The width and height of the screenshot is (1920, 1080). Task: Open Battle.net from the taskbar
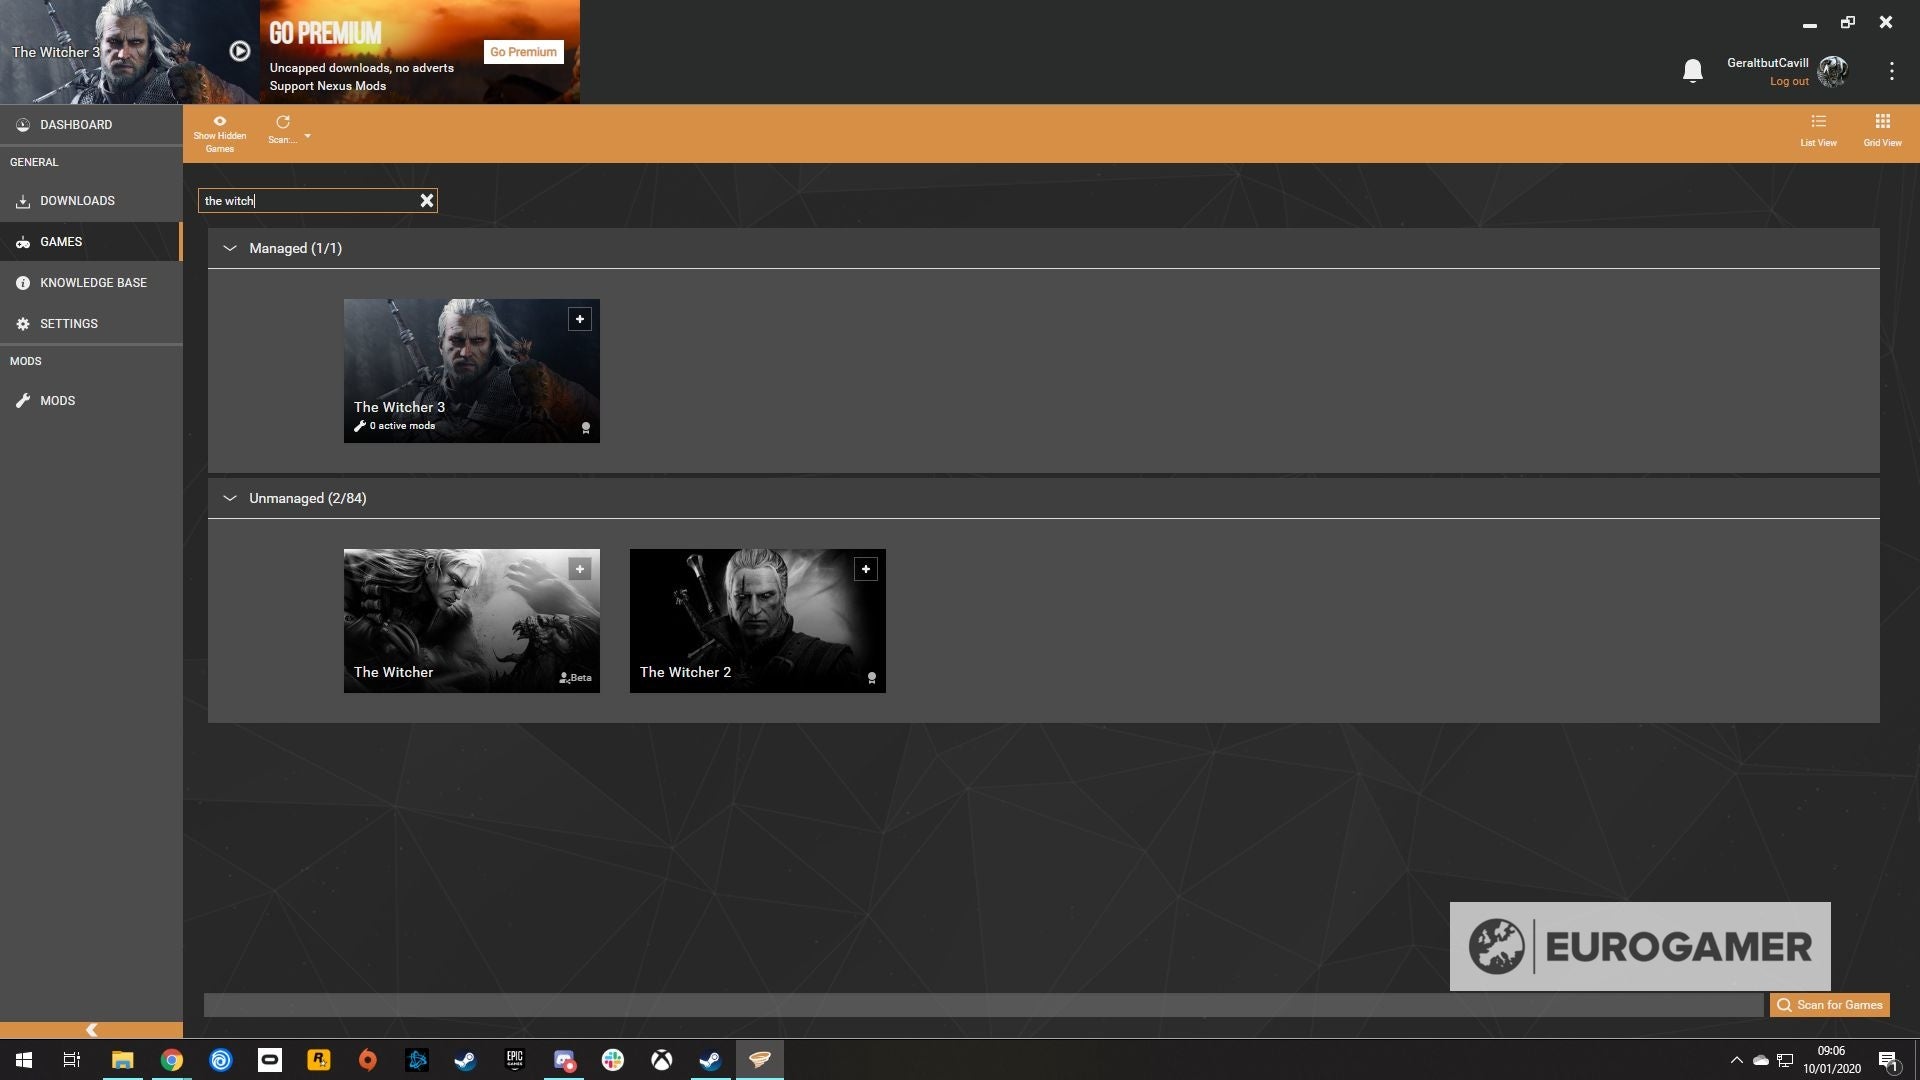tap(417, 1060)
